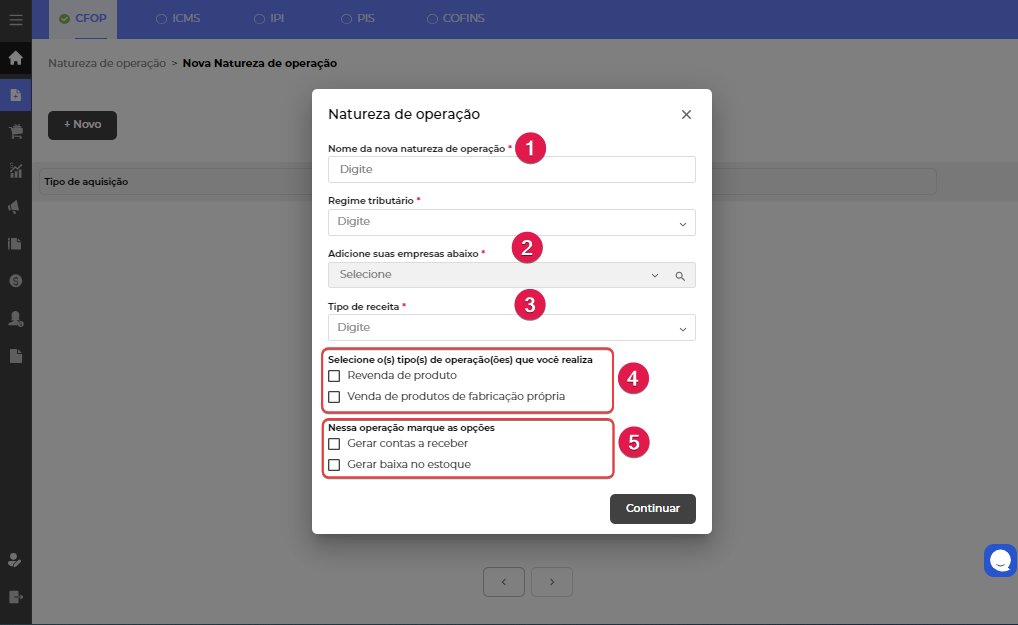The width and height of the screenshot is (1018, 625).
Task: Open the chart reports sidebar icon
Action: 15,170
